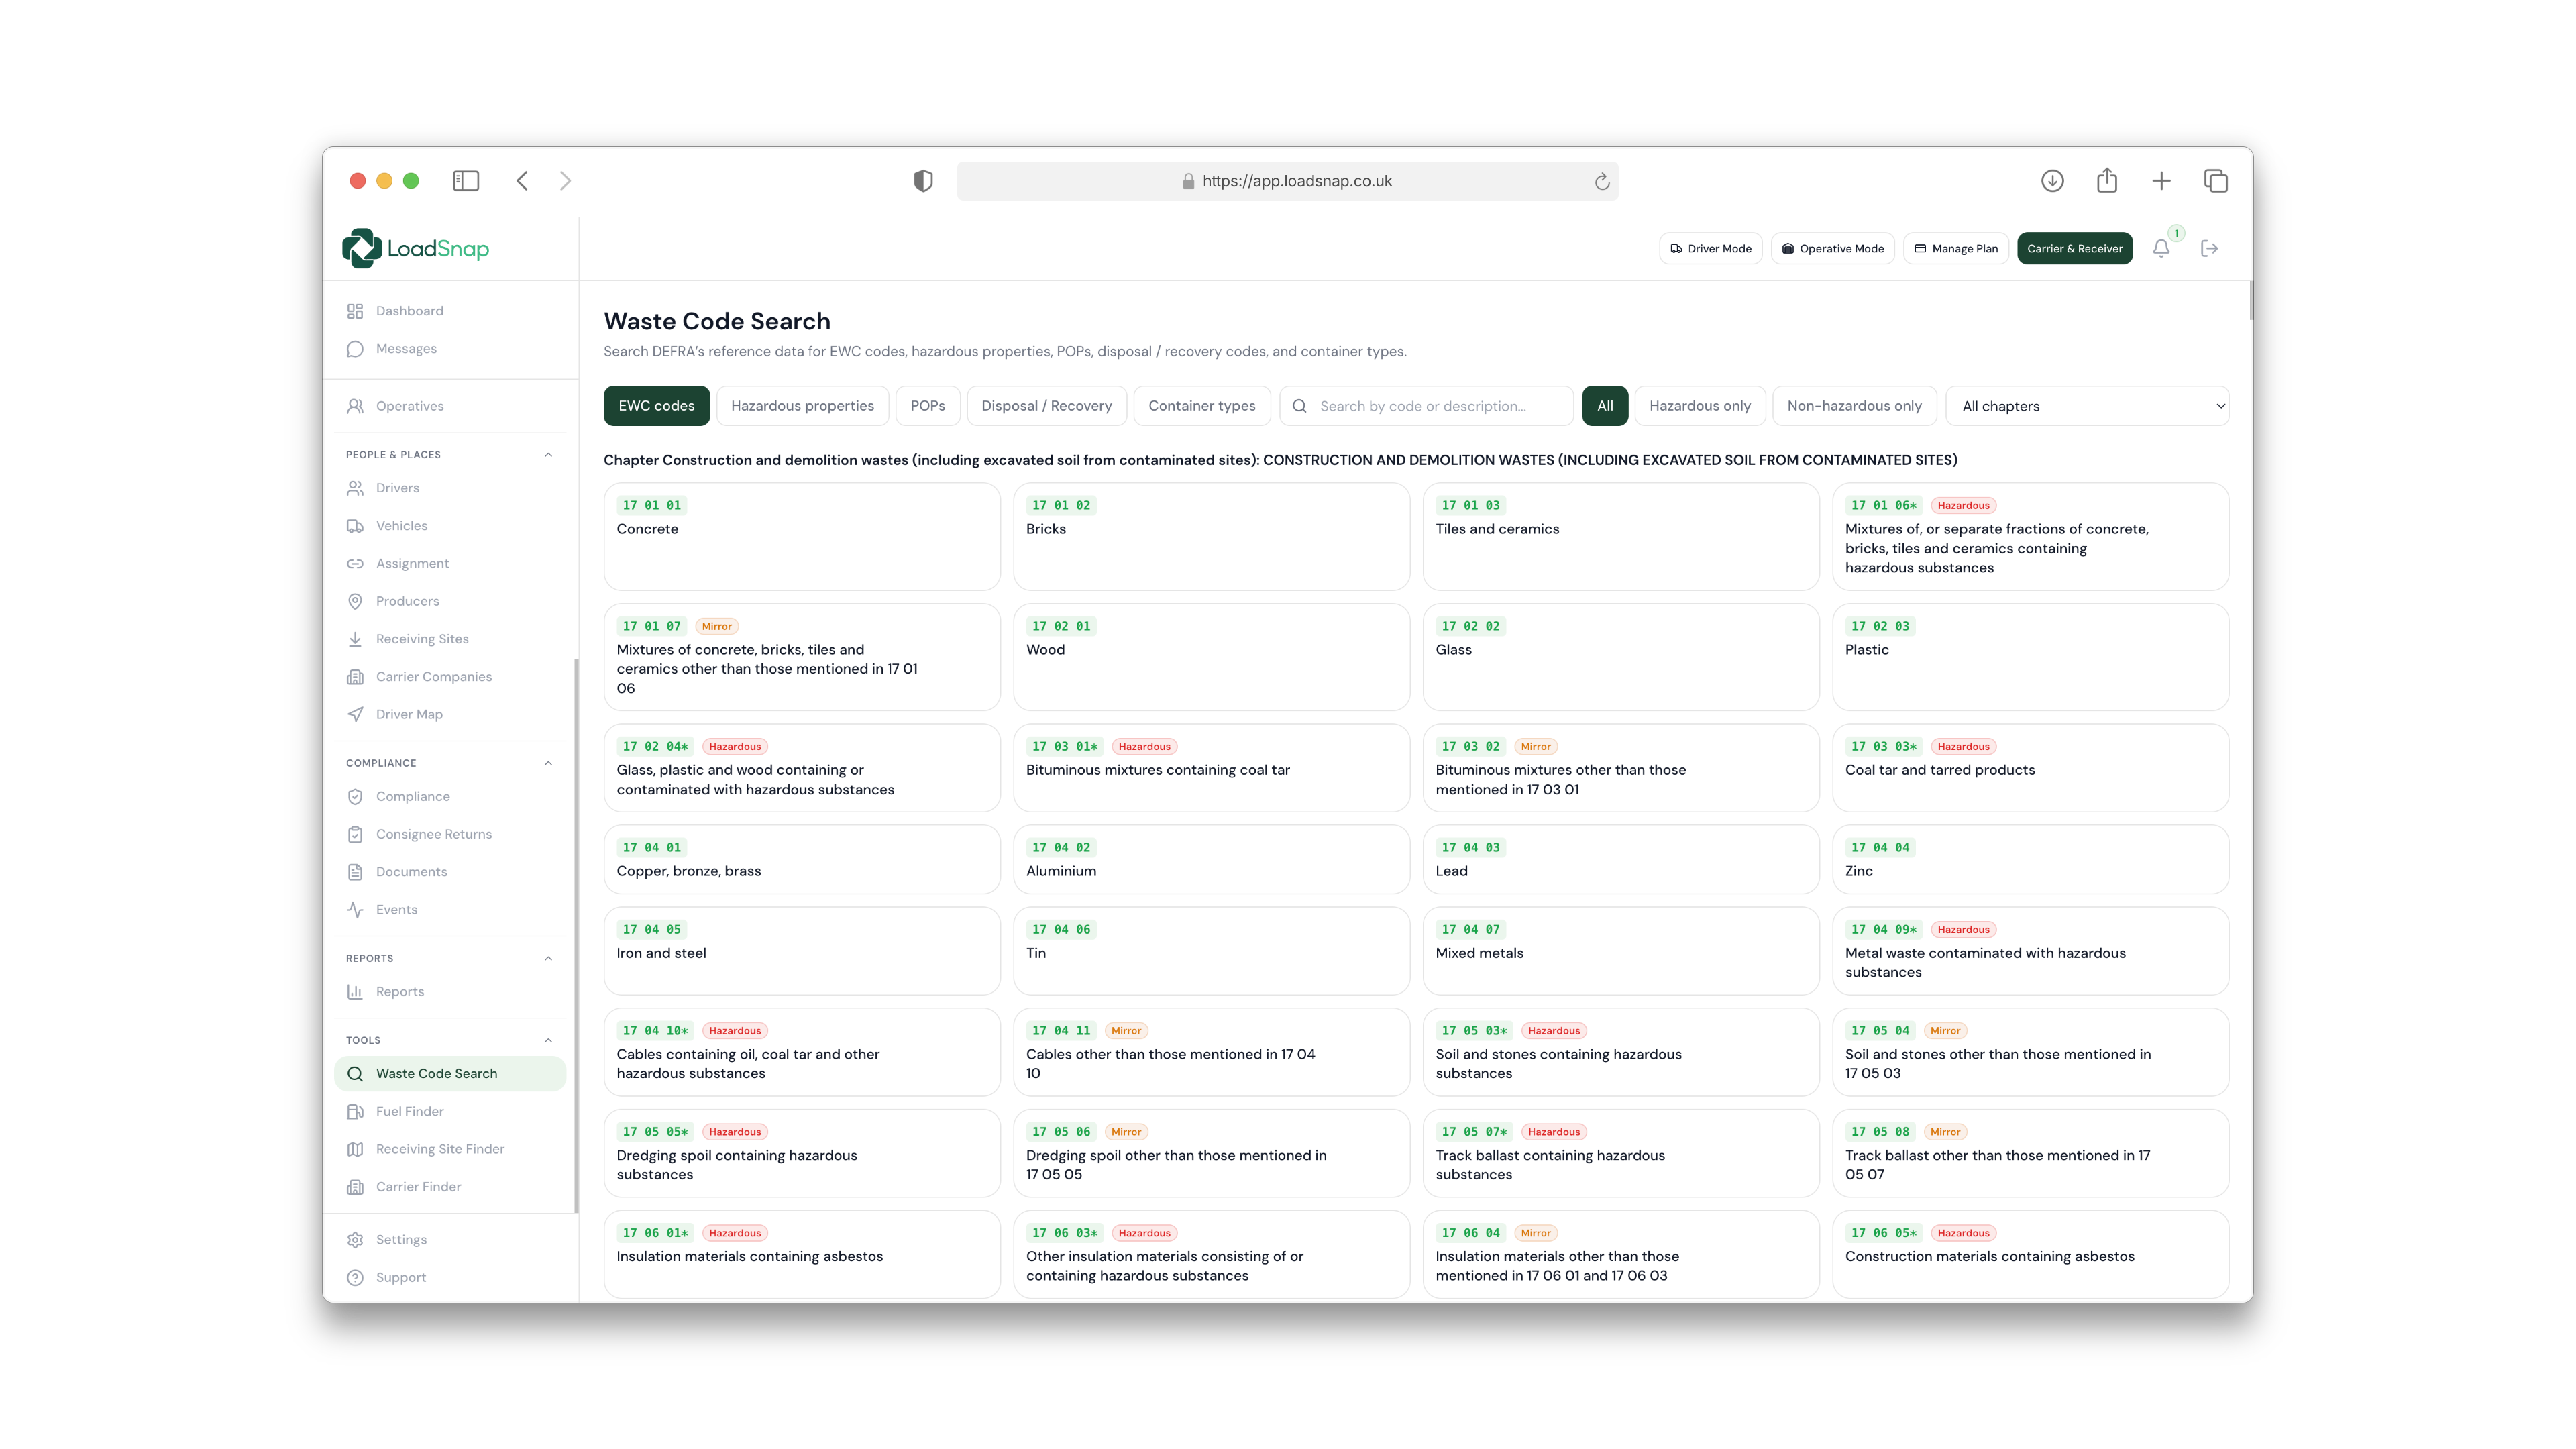
Task: Click the sidebar scrollbar
Action: (576, 936)
